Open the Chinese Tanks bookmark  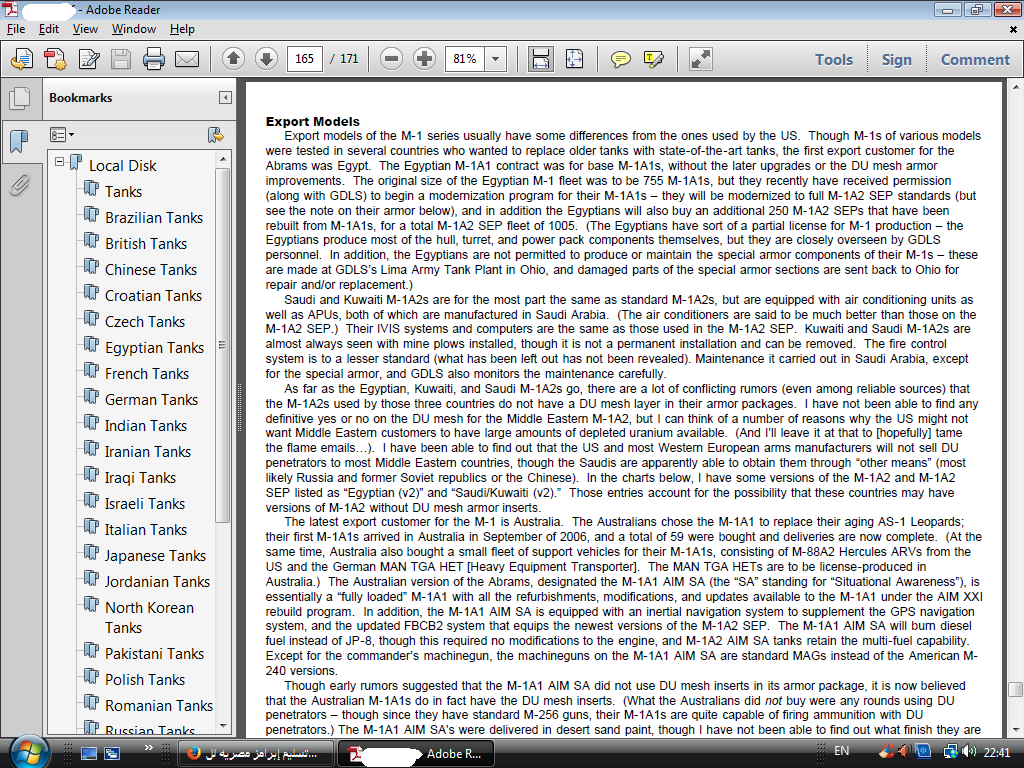point(150,270)
